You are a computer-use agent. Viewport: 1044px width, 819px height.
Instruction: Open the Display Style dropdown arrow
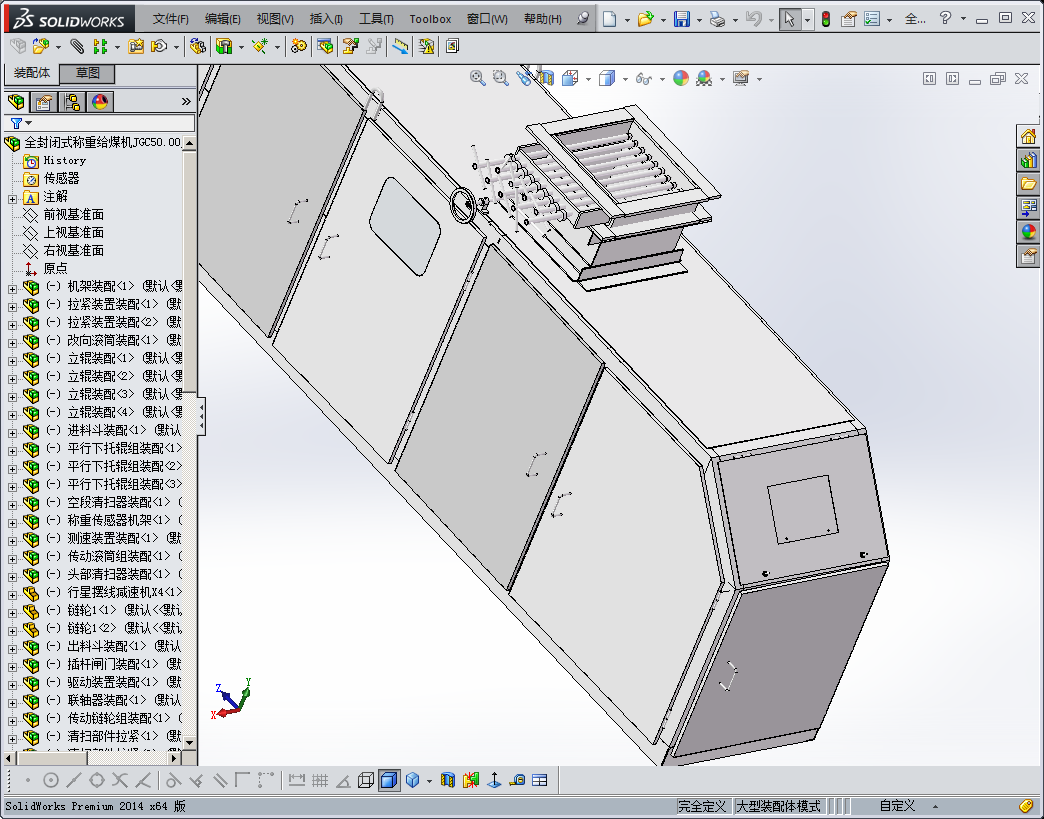[x=625, y=79]
